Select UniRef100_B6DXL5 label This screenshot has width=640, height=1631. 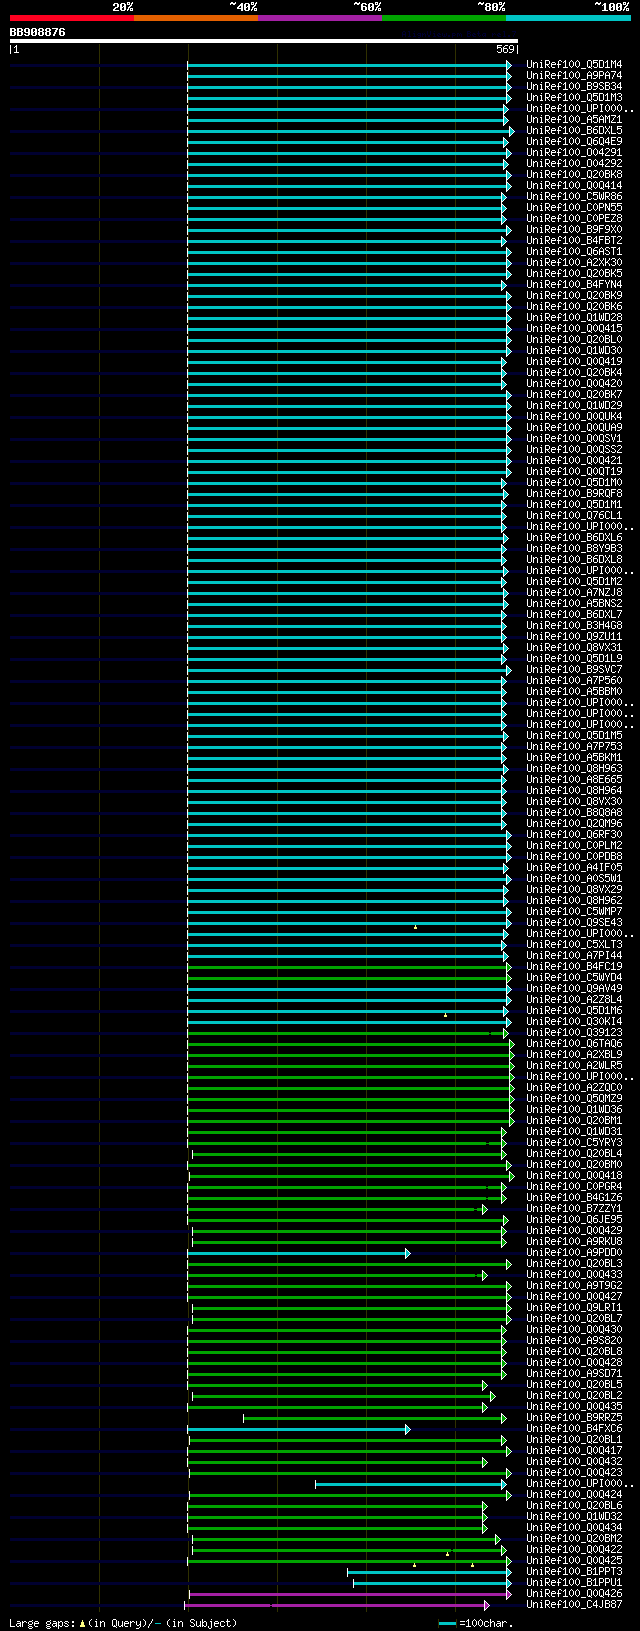574,131
